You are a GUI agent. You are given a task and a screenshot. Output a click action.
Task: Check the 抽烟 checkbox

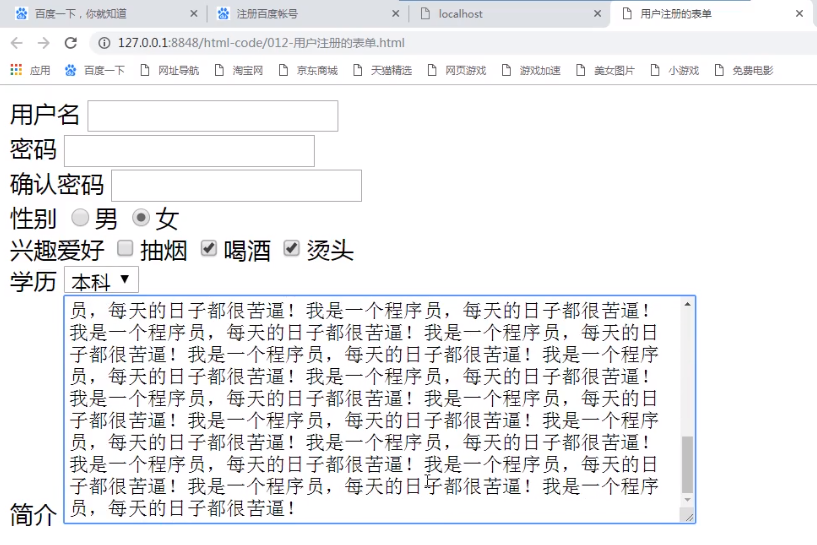[125, 249]
